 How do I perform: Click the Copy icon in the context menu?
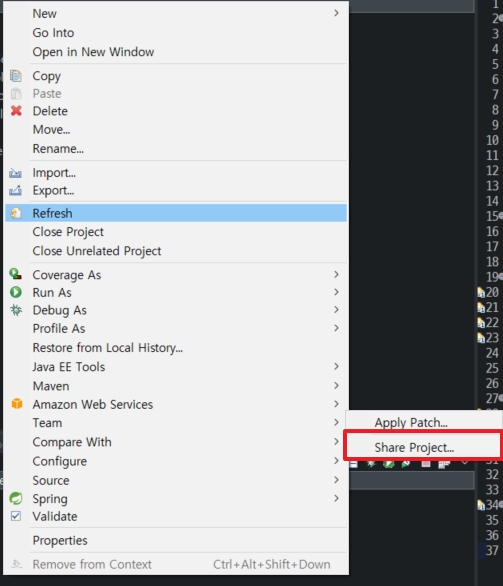(x=16, y=76)
